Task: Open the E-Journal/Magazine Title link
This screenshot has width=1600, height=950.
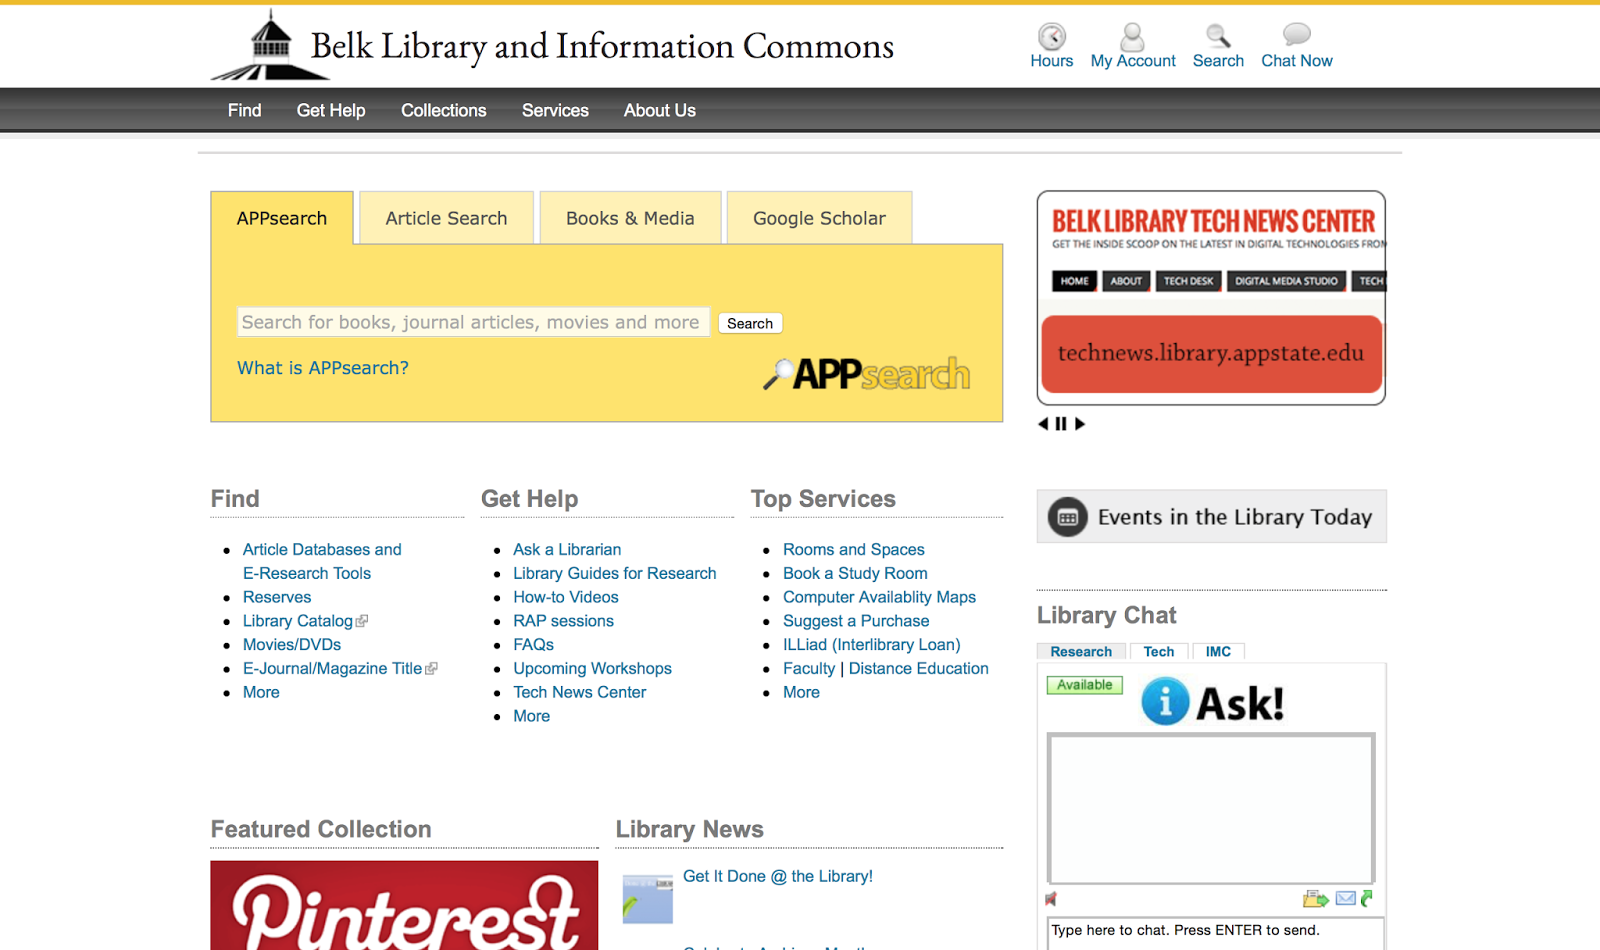Action: [x=333, y=669]
